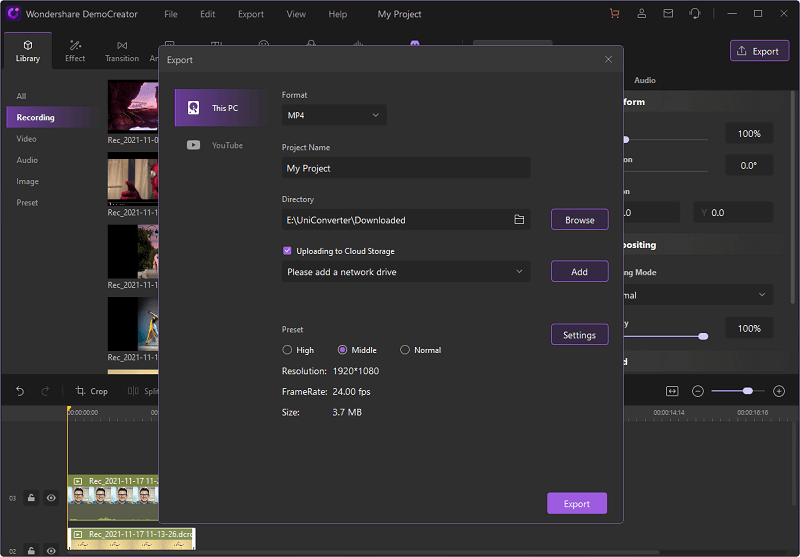The width and height of the screenshot is (800, 557).
Task: Select This PC export destination
Action: coord(221,108)
